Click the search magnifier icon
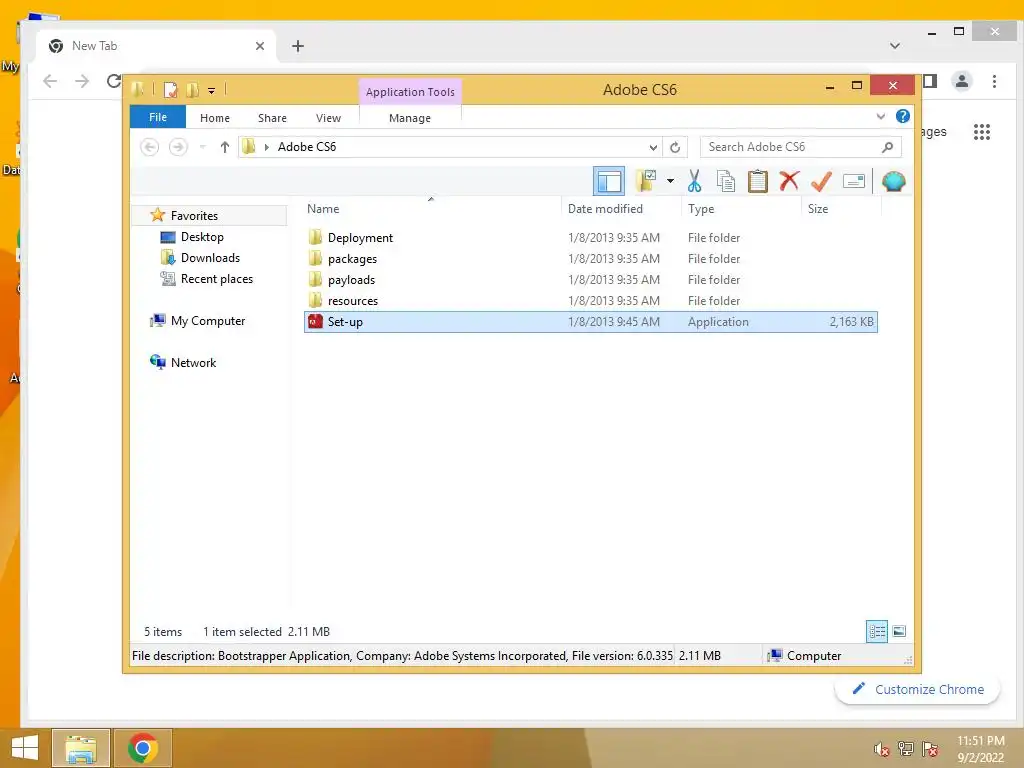The height and width of the screenshot is (768, 1024). coord(887,147)
